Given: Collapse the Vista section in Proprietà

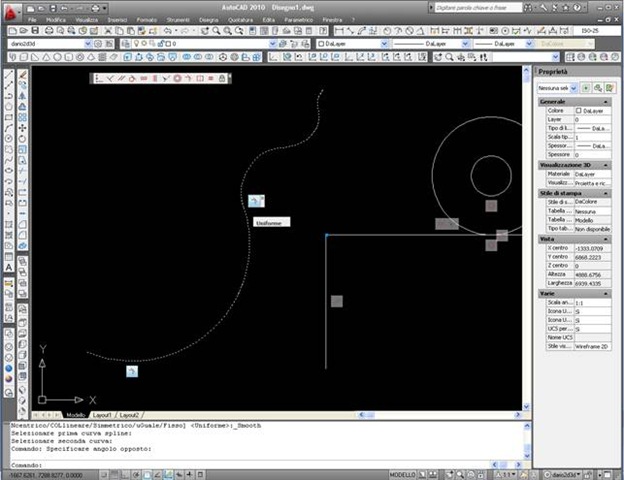Looking at the screenshot, I should tap(606, 239).
